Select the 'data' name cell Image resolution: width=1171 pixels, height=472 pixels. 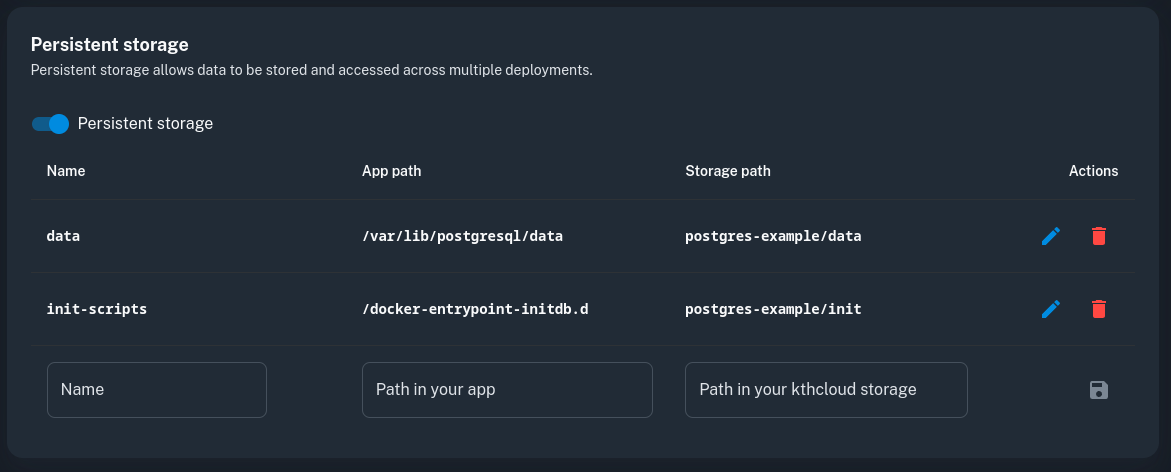pyautogui.click(x=63, y=237)
